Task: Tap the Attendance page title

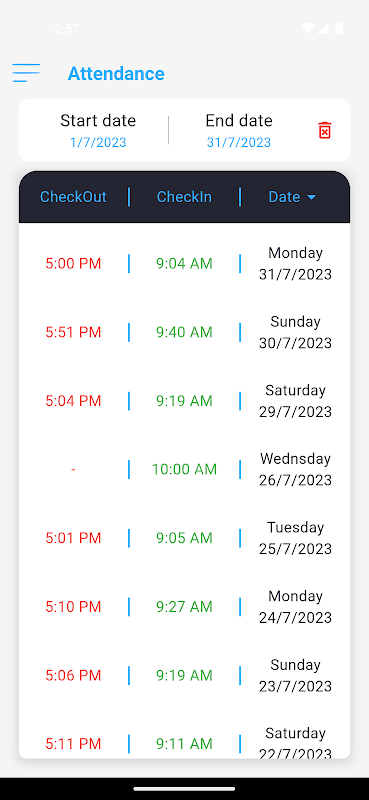Action: pyautogui.click(x=116, y=73)
